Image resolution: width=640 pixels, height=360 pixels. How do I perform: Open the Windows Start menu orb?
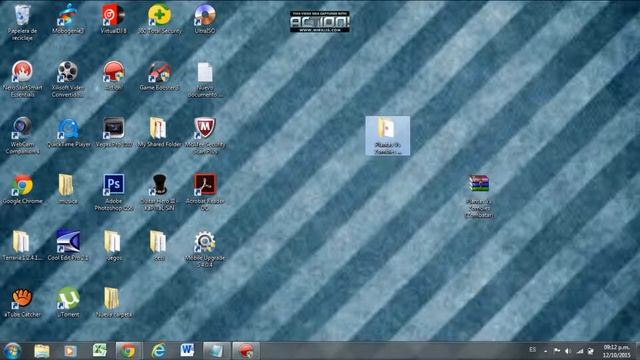click(12, 351)
